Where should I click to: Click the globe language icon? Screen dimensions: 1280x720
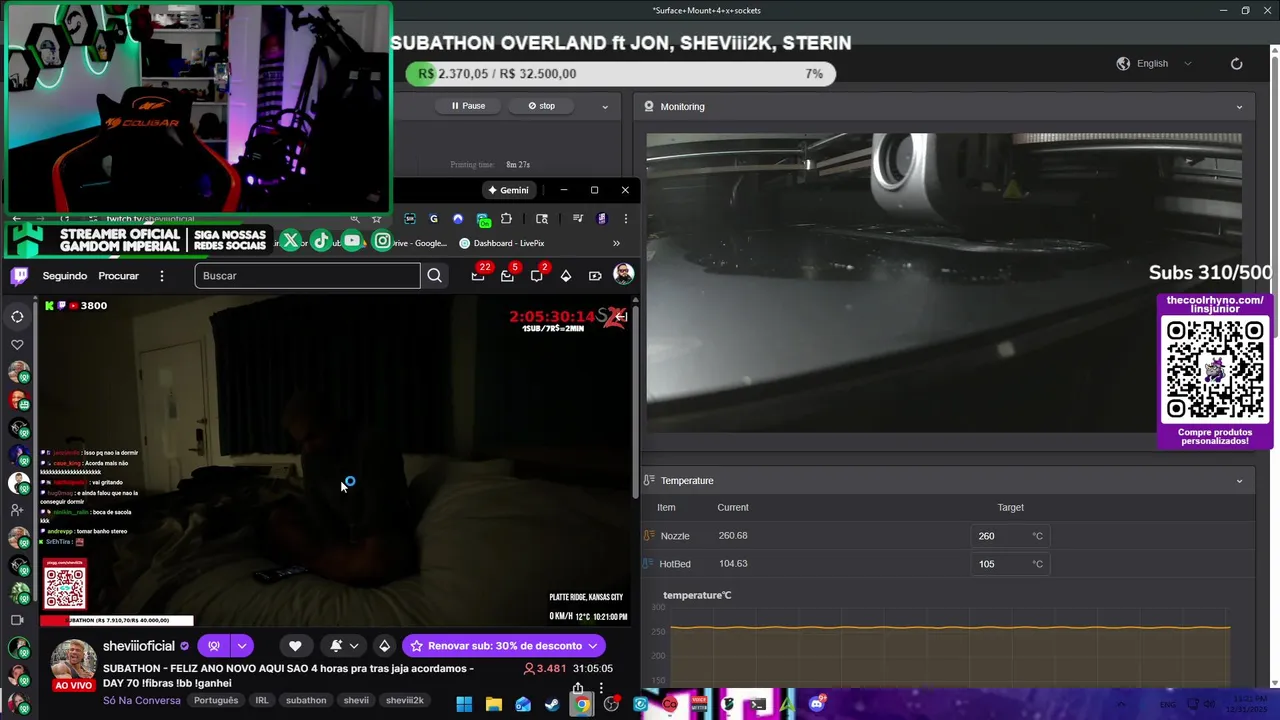pos(1123,63)
